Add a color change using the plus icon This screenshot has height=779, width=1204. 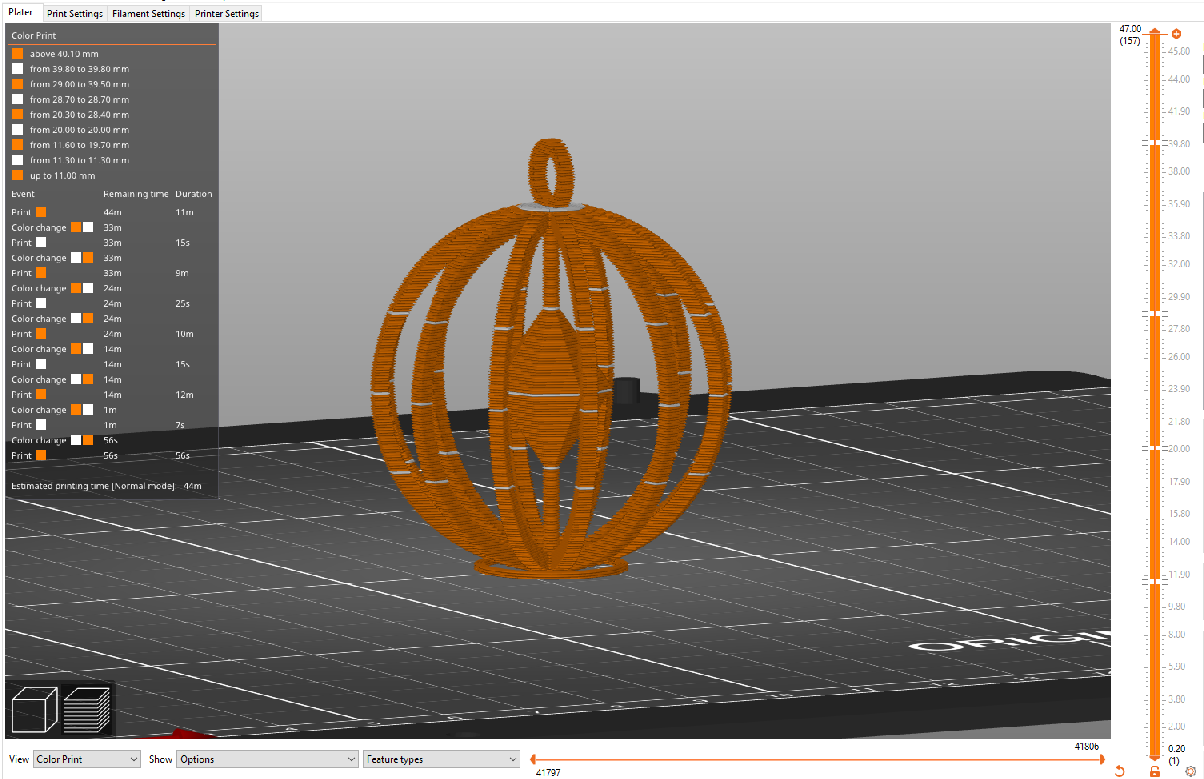pos(1176,33)
